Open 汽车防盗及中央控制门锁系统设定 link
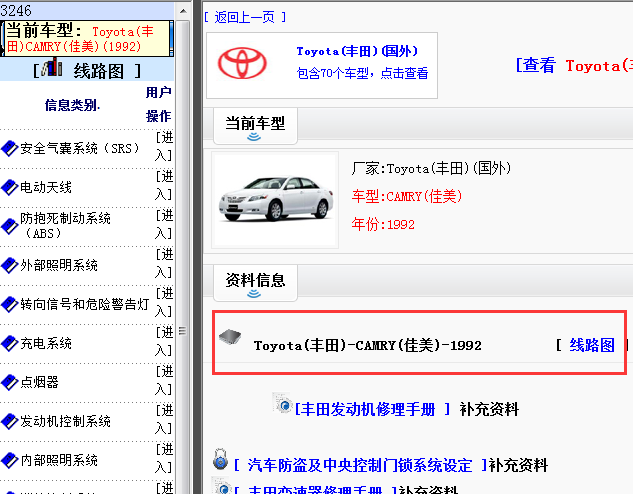 coord(361,465)
